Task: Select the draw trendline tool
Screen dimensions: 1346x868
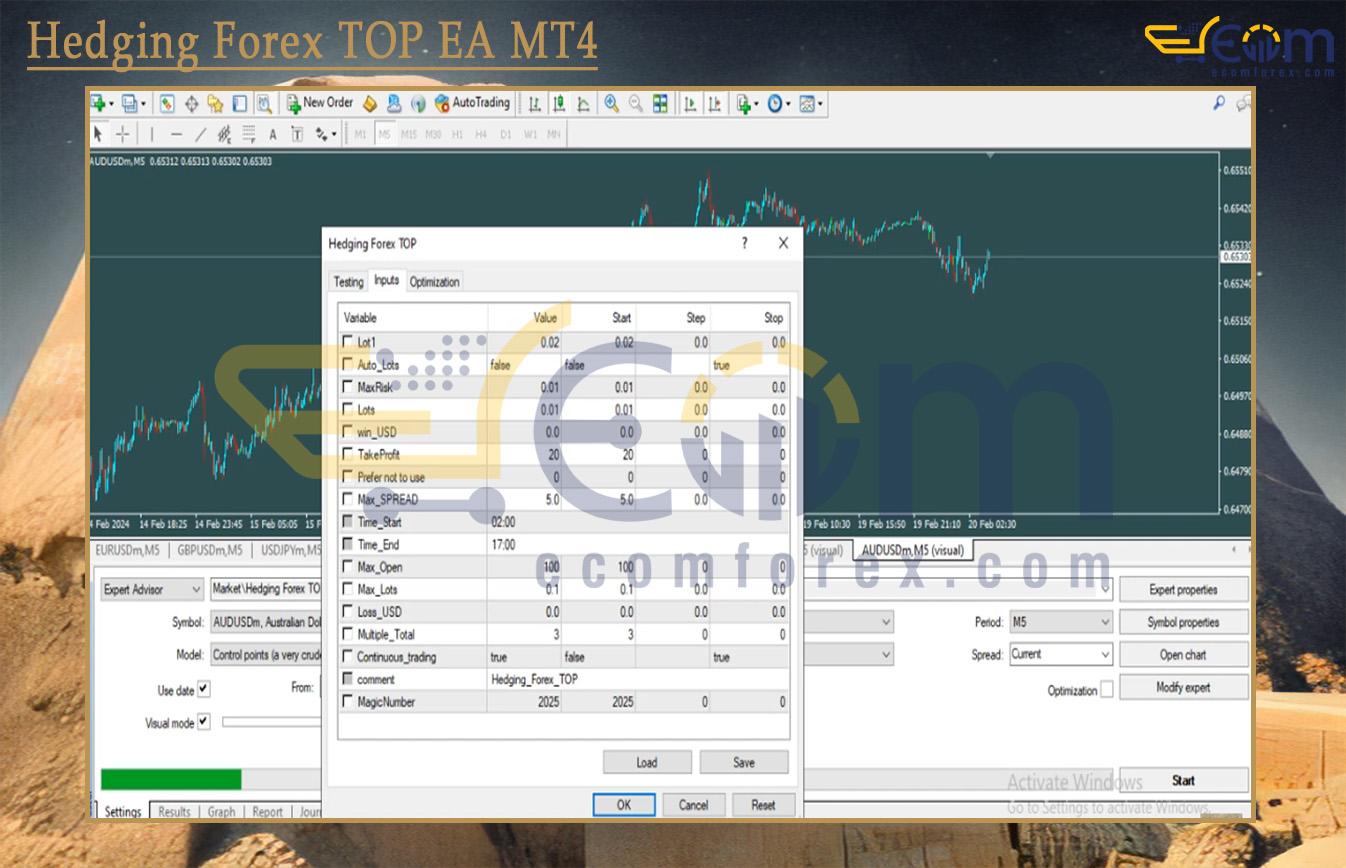Action: tap(200, 134)
